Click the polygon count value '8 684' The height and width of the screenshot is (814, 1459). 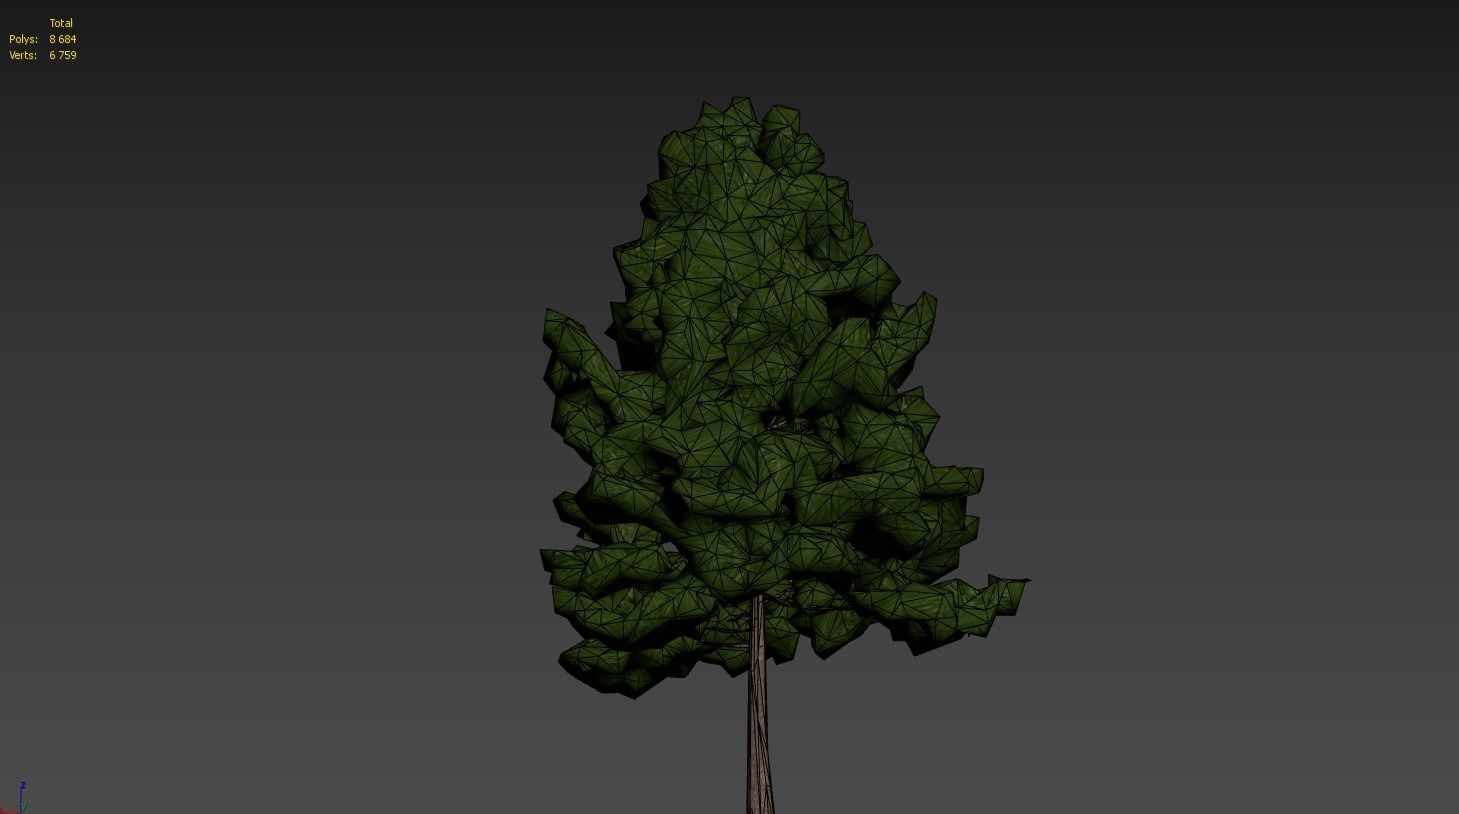pyautogui.click(x=63, y=39)
